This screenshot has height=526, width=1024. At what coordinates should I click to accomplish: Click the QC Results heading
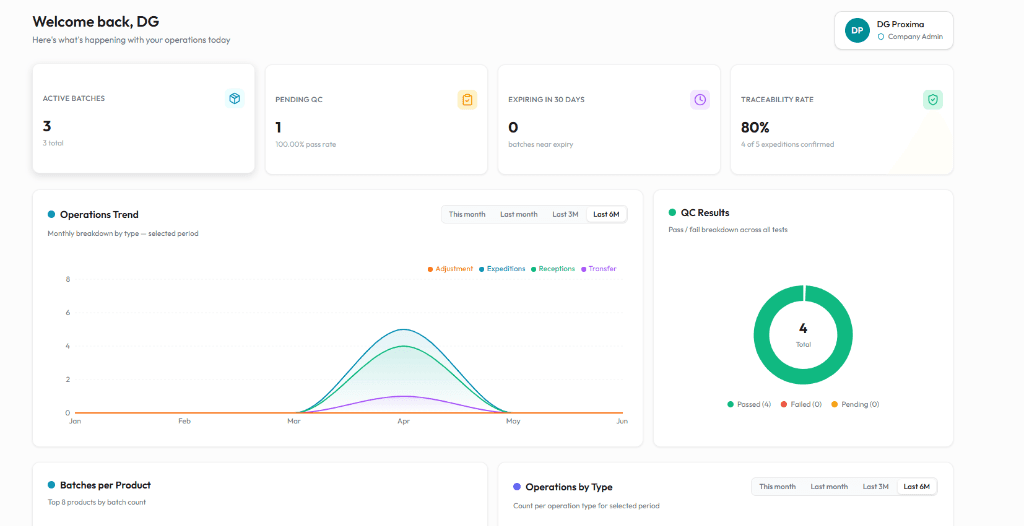(705, 212)
